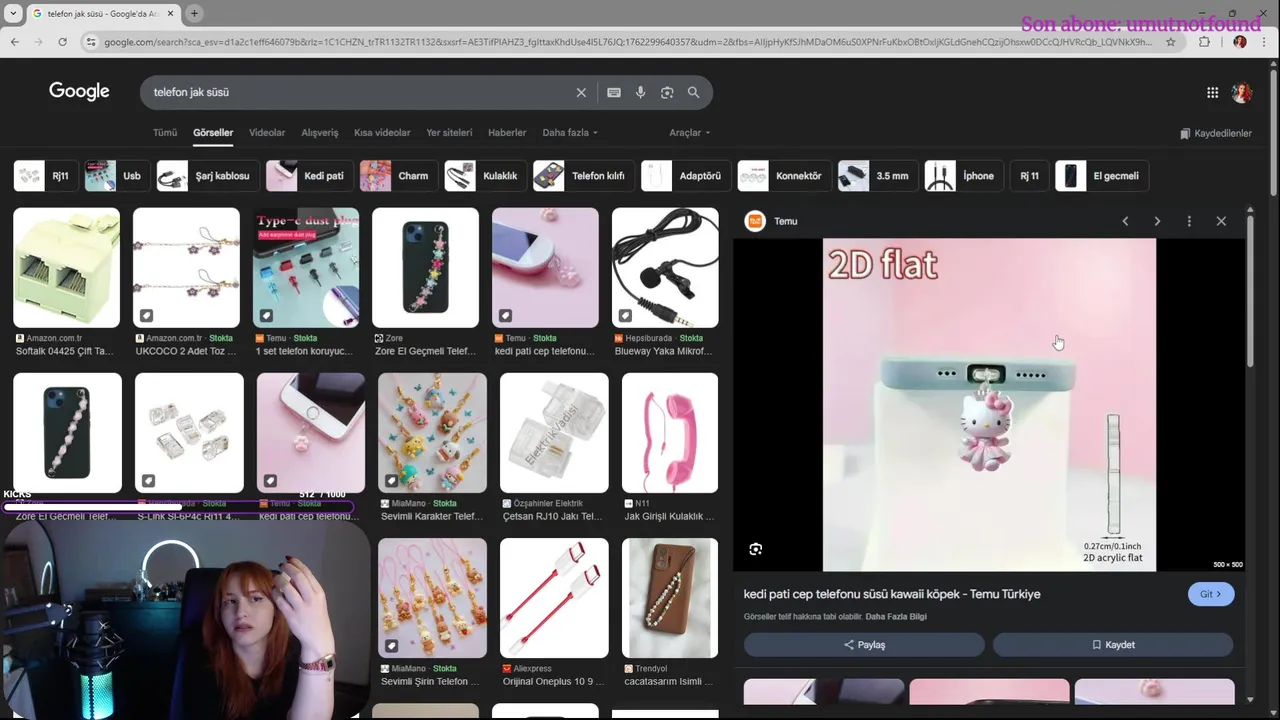The width and height of the screenshot is (1280, 720).
Task: Open Çetsan RJ10 Jakı result thumbnail
Action: click(554, 433)
